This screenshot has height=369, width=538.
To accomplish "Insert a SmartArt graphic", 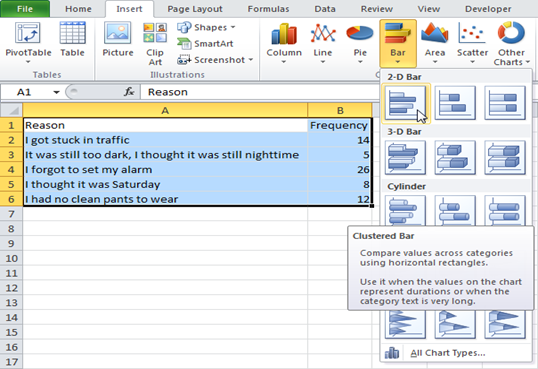I will click(205, 44).
